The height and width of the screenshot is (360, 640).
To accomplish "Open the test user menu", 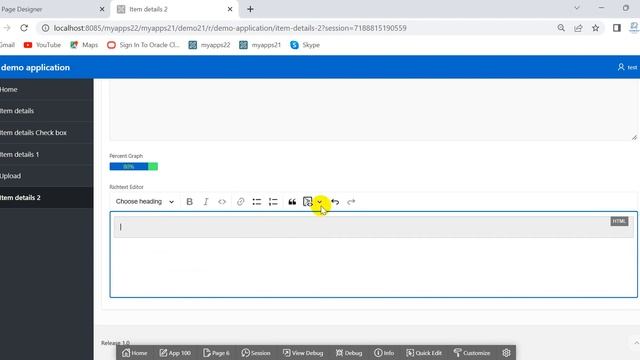I will [x=628, y=67].
